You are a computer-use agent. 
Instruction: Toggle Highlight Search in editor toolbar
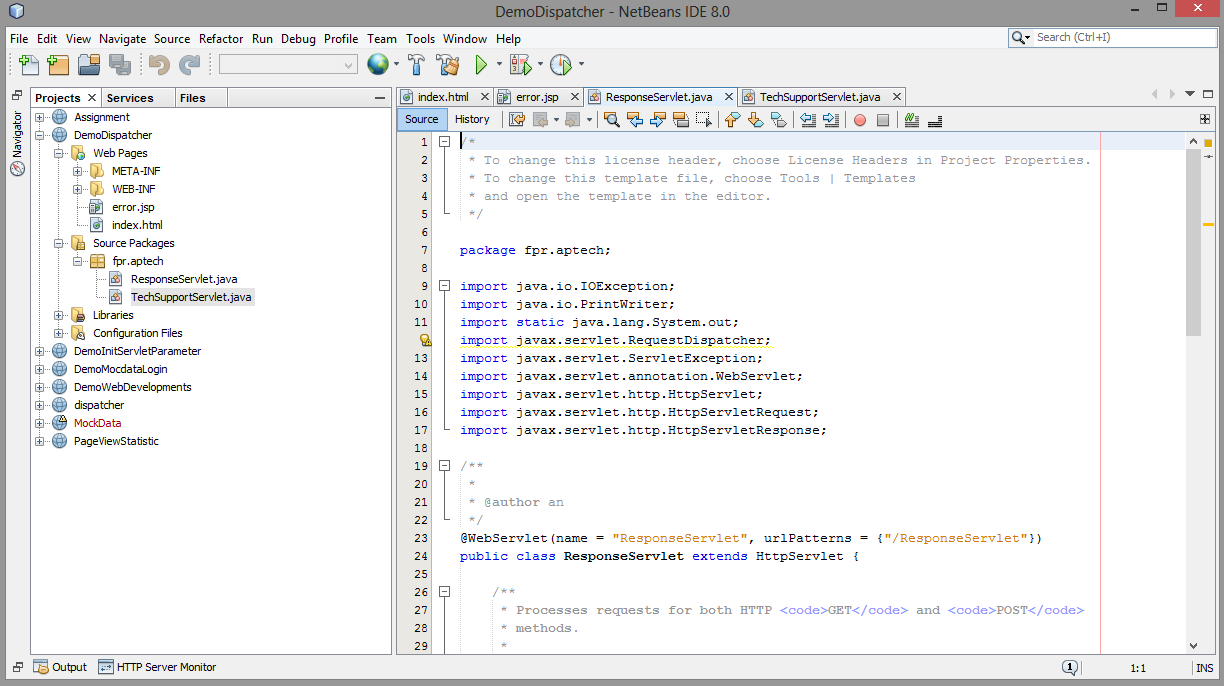click(x=680, y=120)
